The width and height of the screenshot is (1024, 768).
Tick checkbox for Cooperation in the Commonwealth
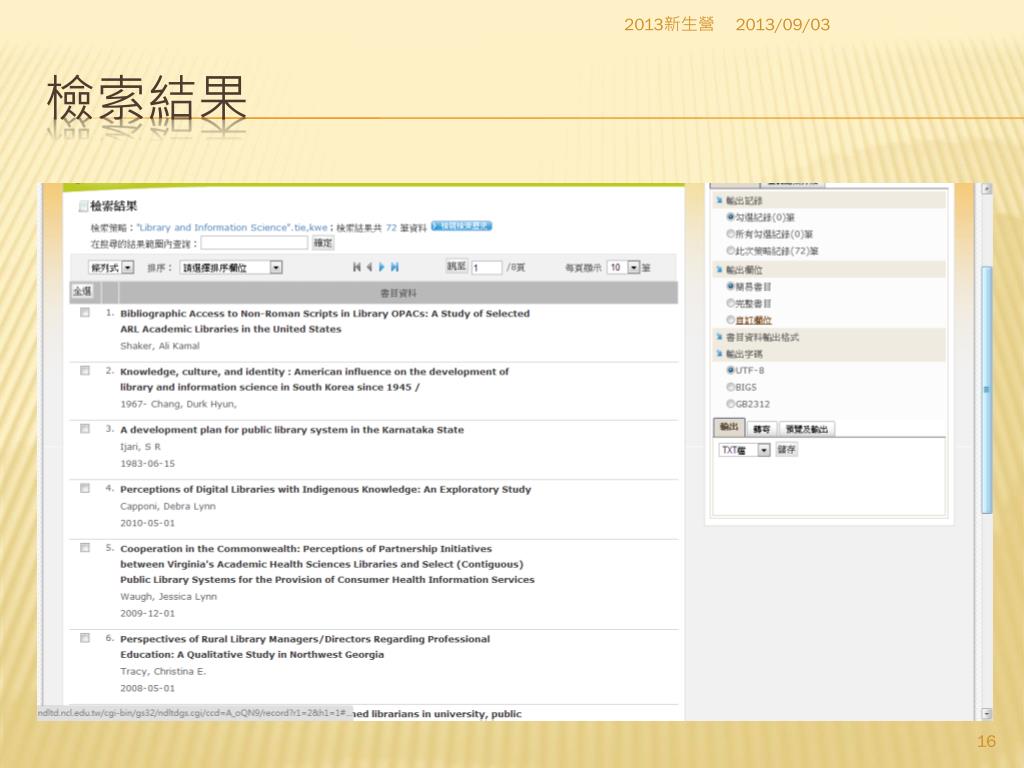click(85, 548)
